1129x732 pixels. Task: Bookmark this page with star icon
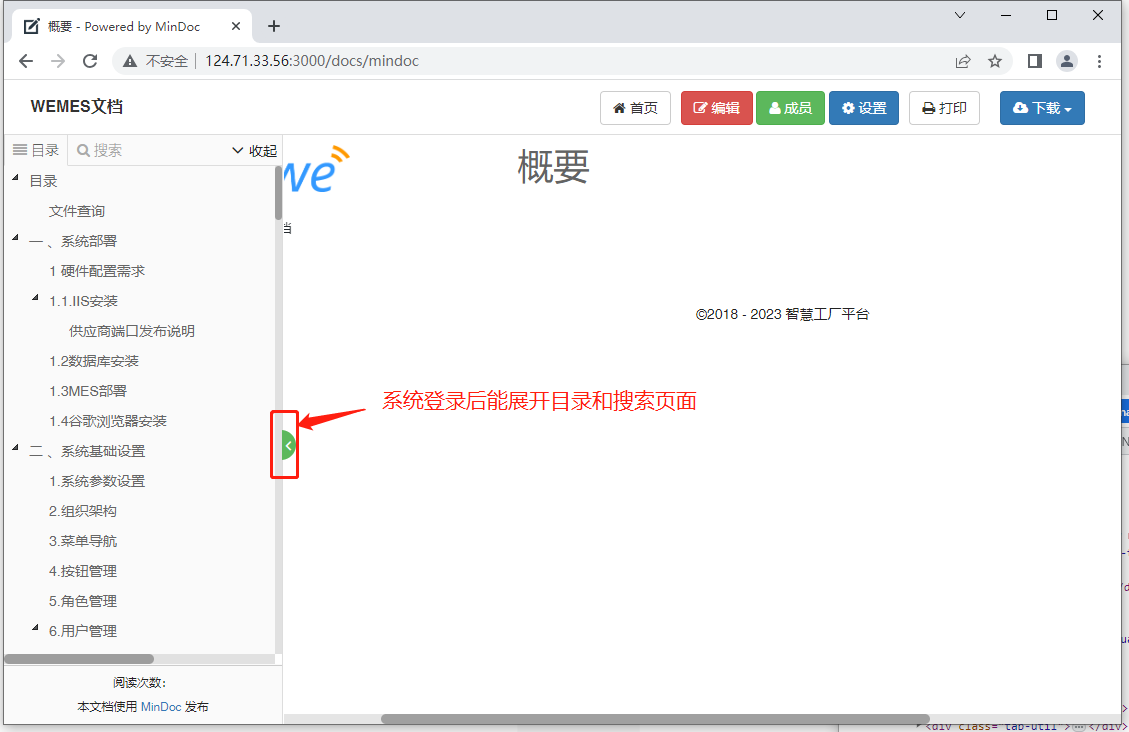click(995, 61)
